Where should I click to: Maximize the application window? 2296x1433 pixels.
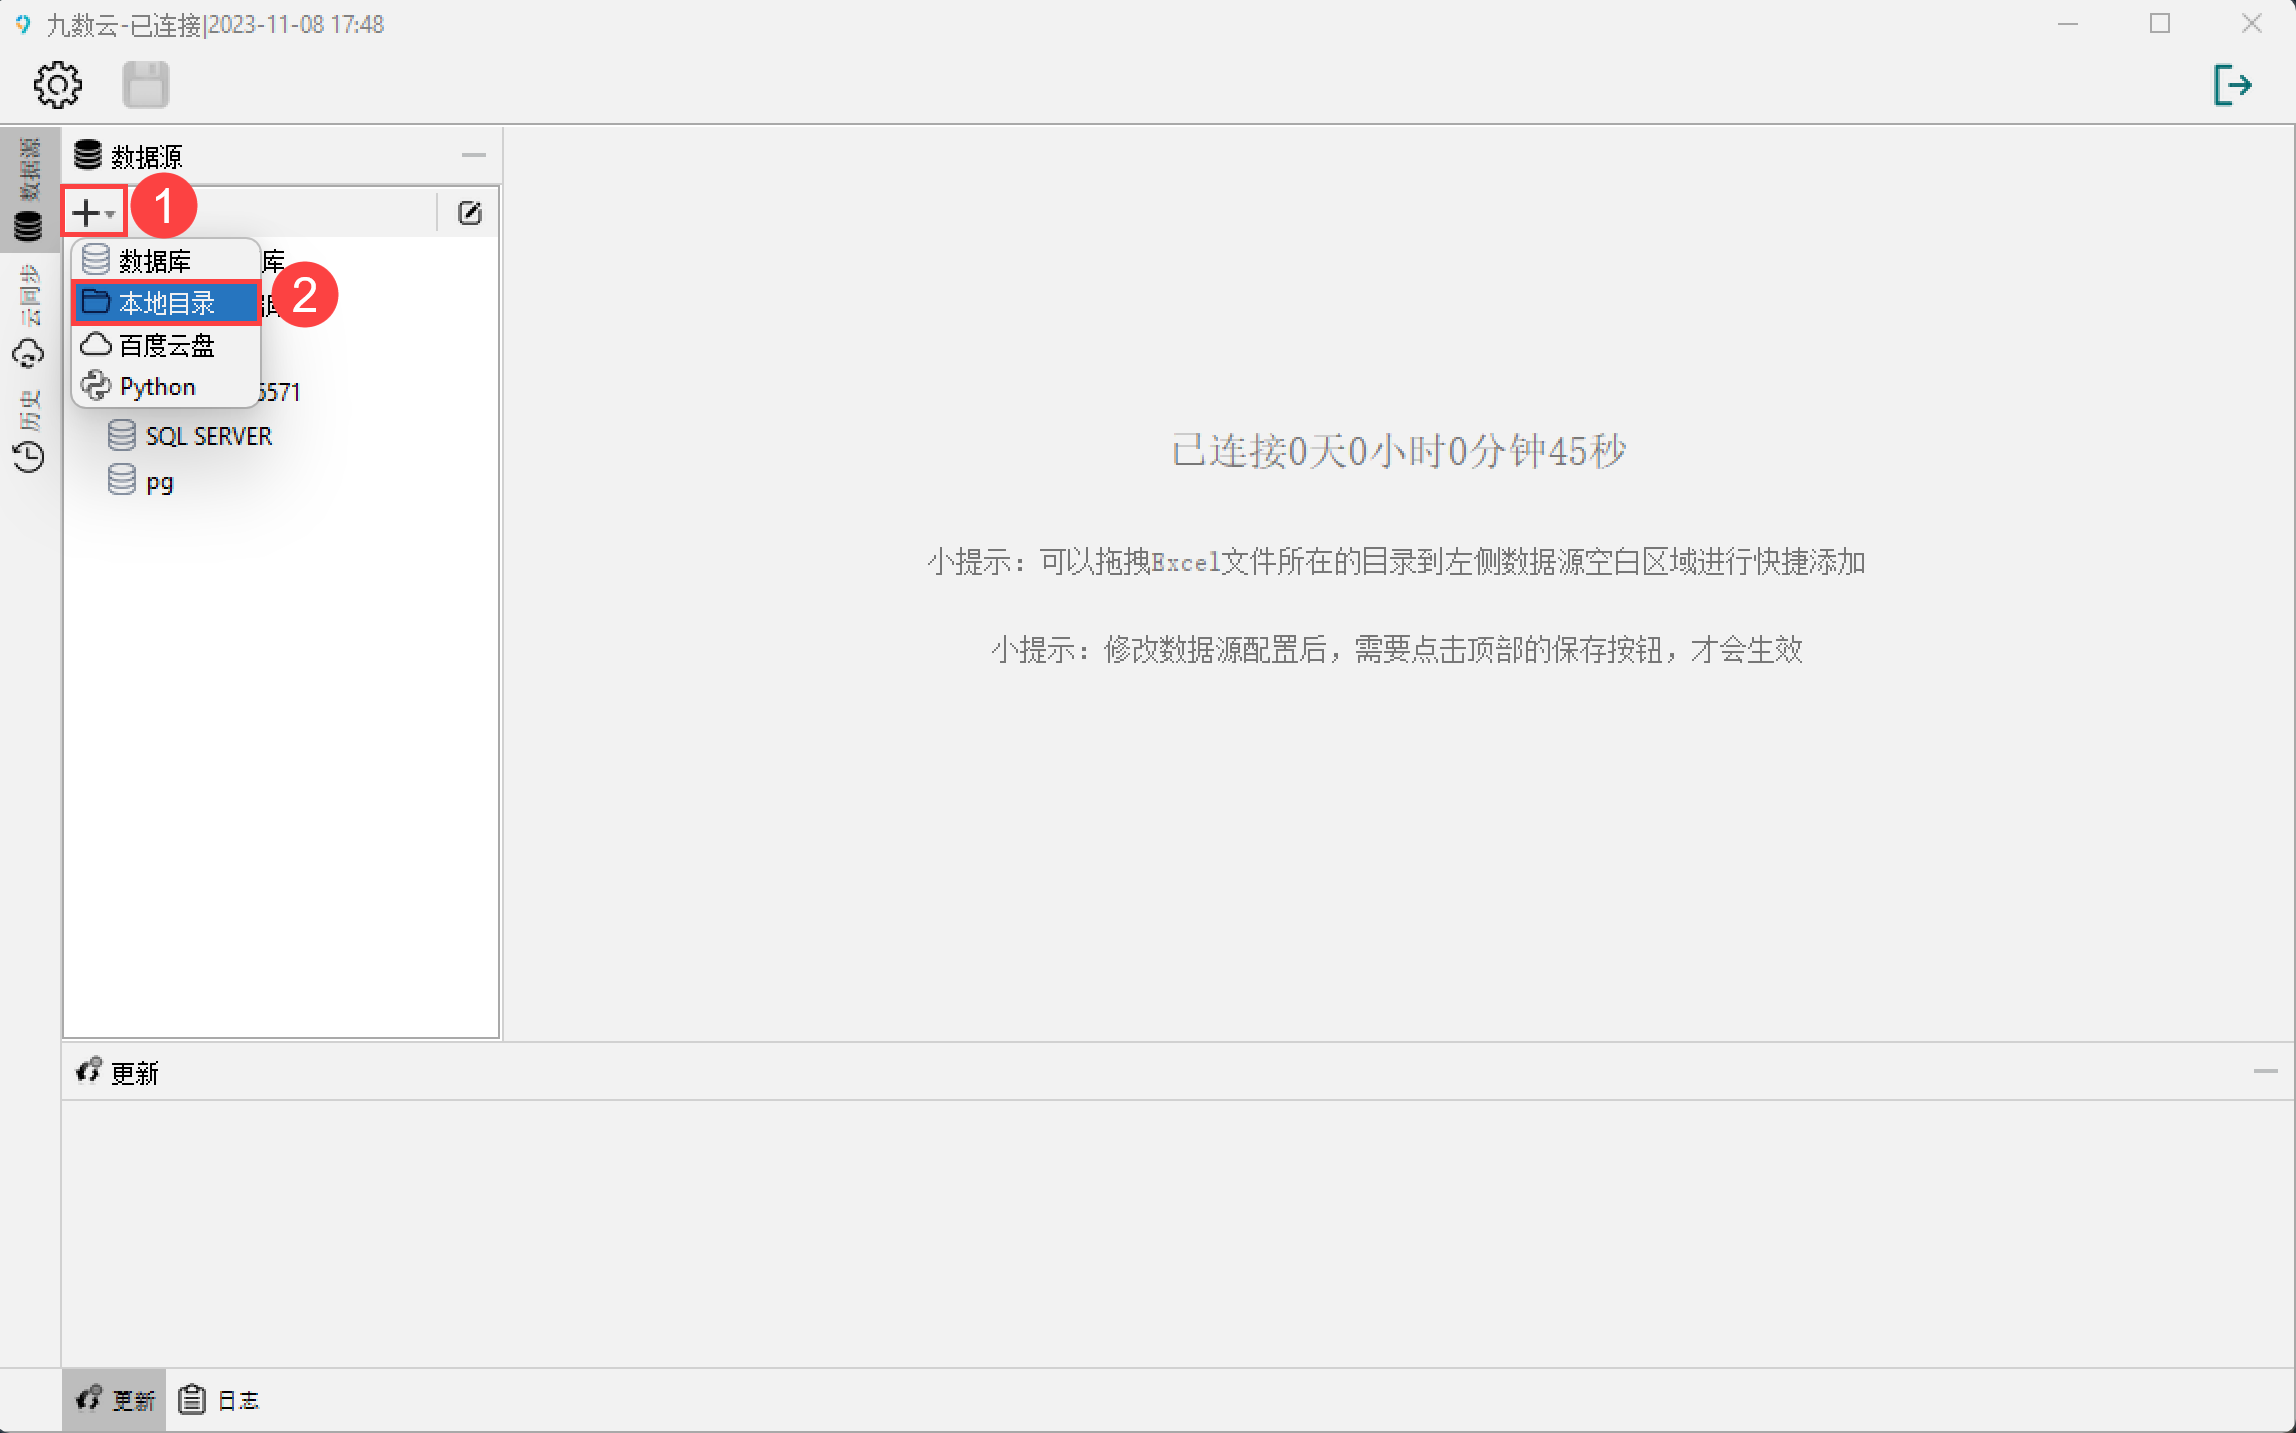2160,23
